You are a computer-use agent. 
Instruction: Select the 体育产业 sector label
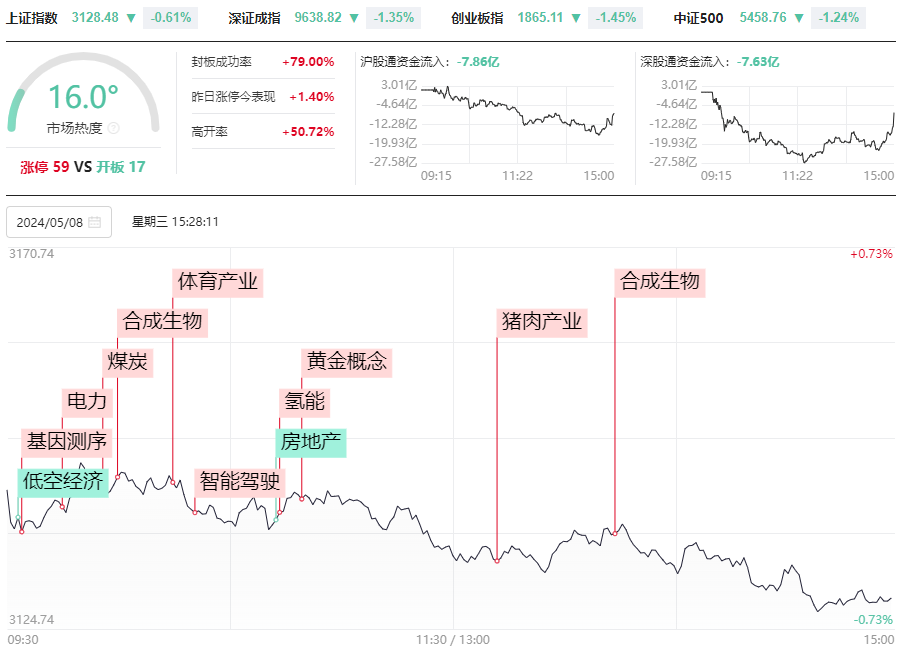218,282
